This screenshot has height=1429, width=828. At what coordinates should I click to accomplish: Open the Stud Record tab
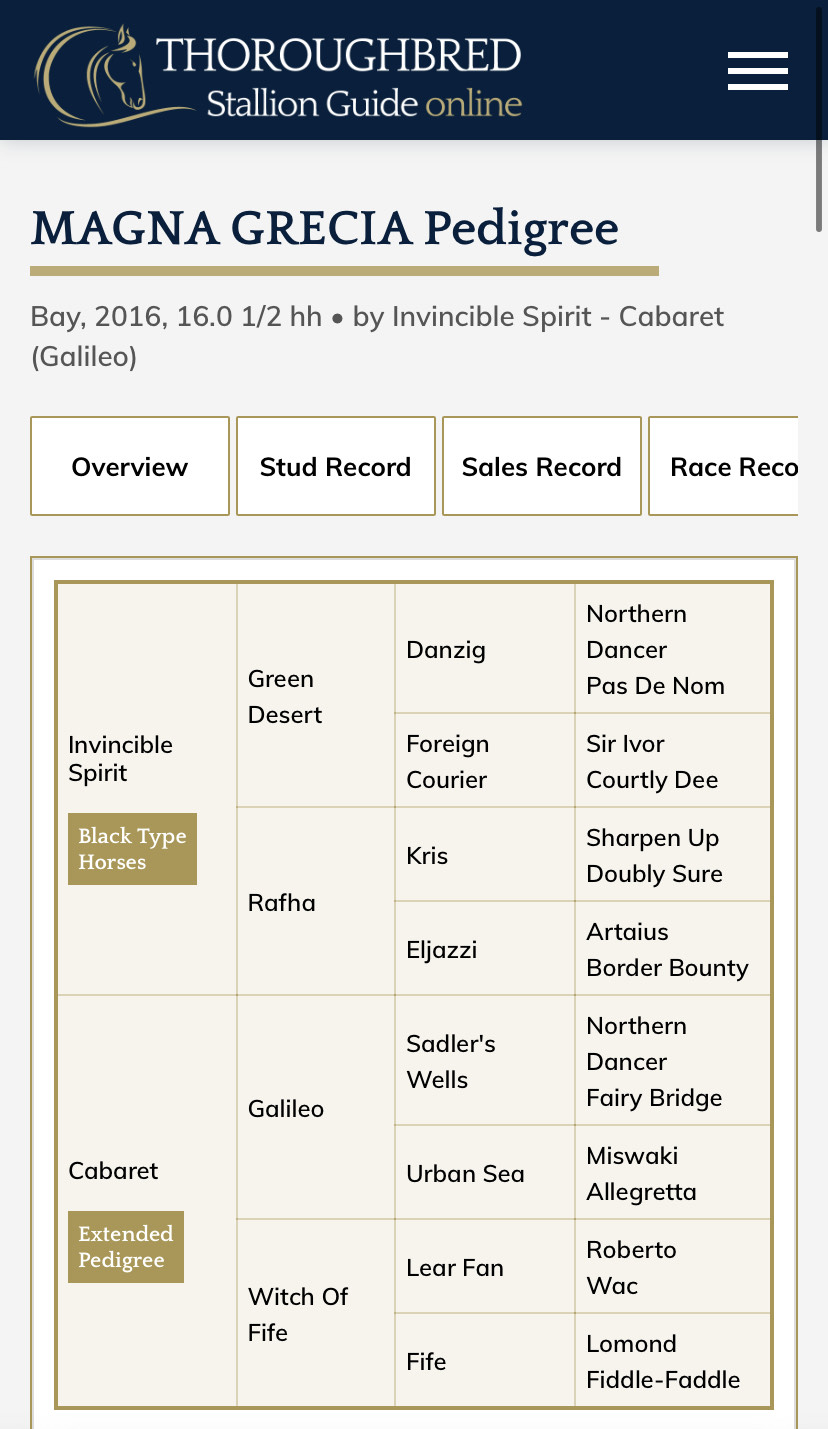(336, 466)
